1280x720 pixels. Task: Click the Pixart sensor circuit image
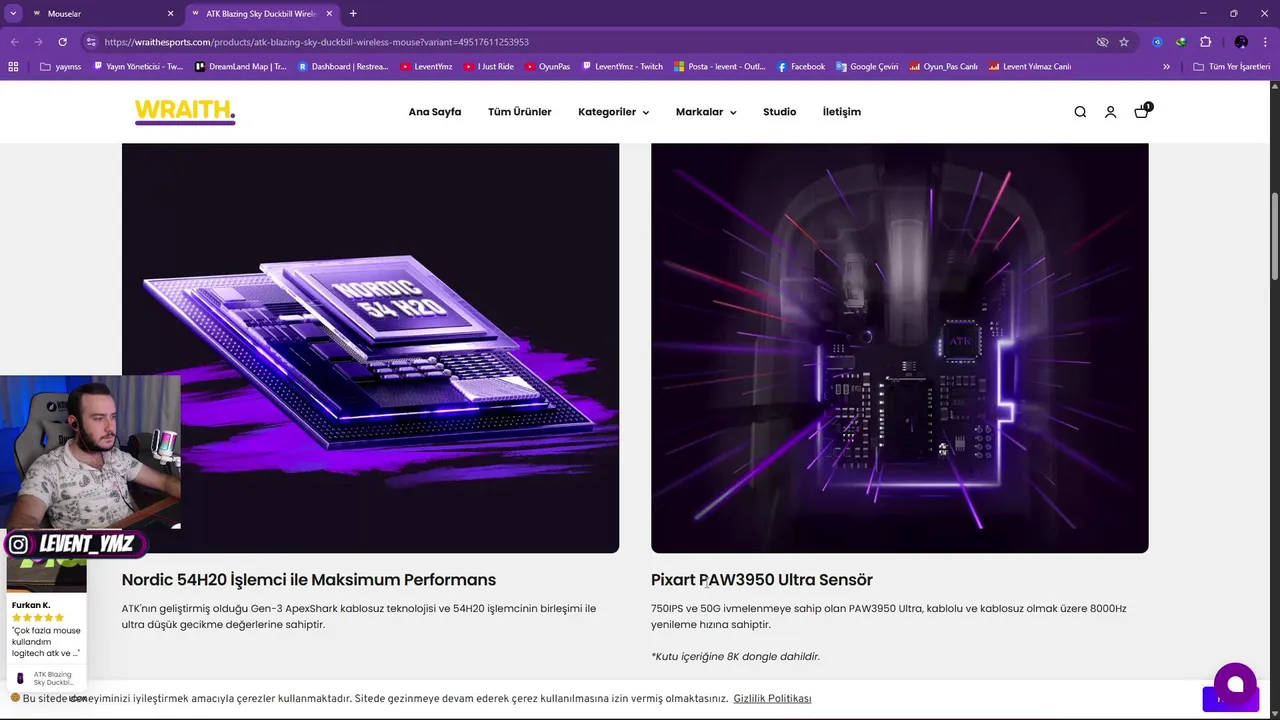pos(899,348)
